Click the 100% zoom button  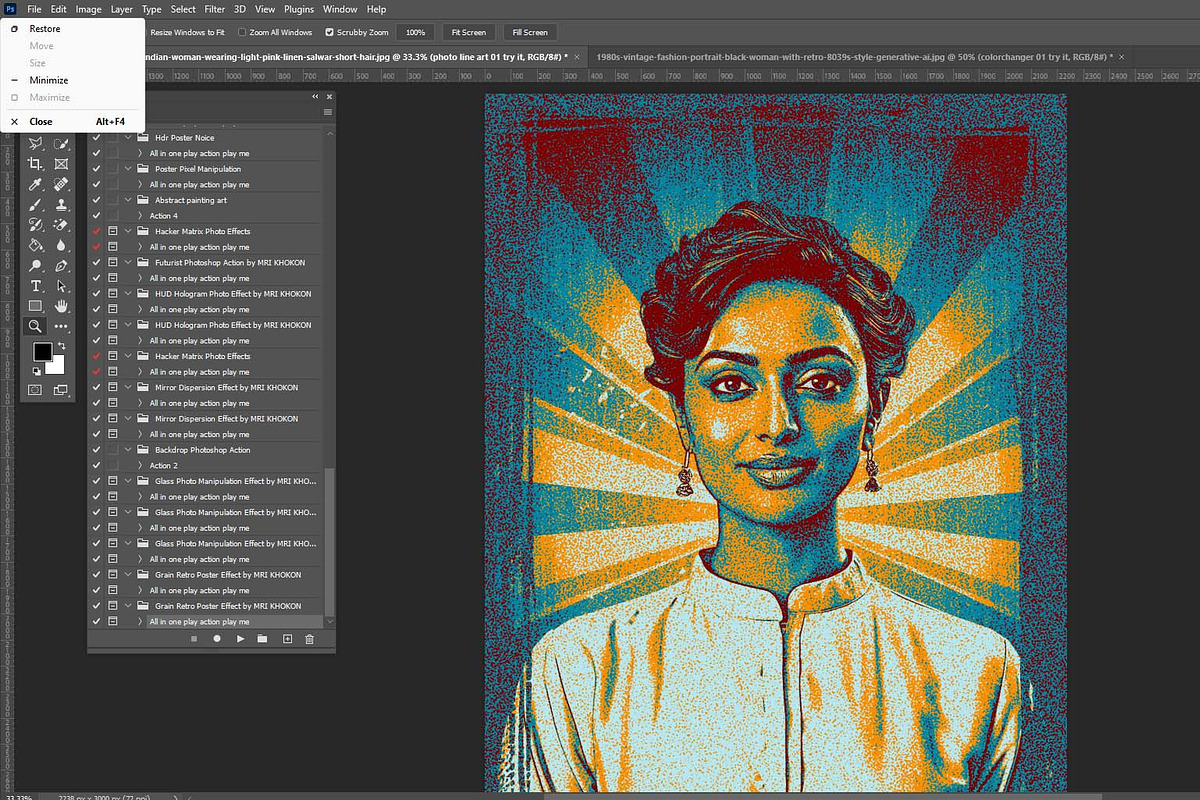click(416, 32)
